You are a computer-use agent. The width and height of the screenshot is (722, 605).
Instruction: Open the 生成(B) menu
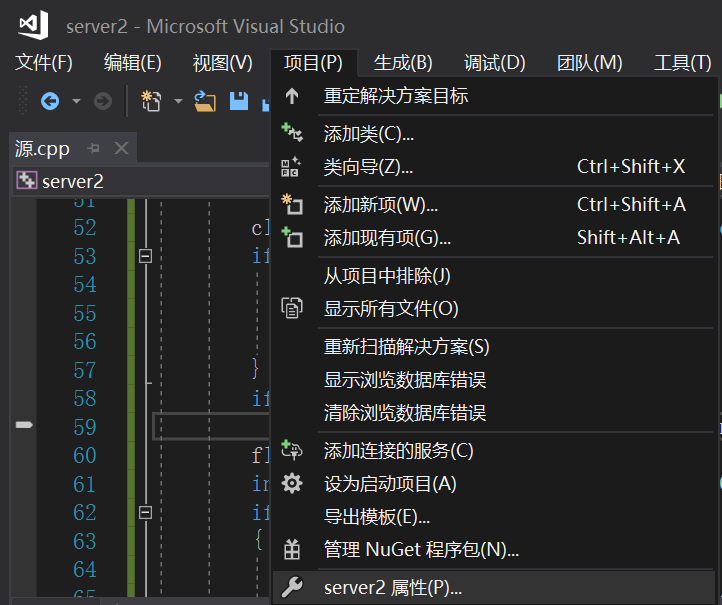(x=403, y=63)
